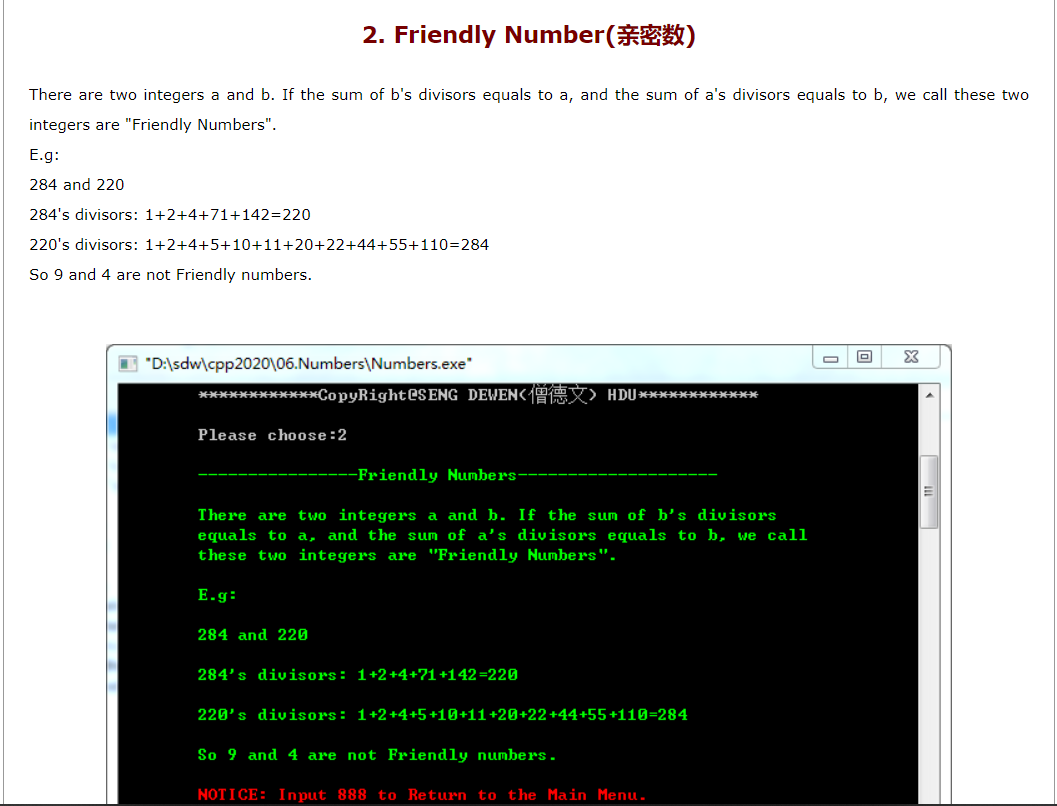Screen dimensions: 1057x806
Task: Click console CopyRight@SENG DEWEN banner line
Action: (478, 395)
